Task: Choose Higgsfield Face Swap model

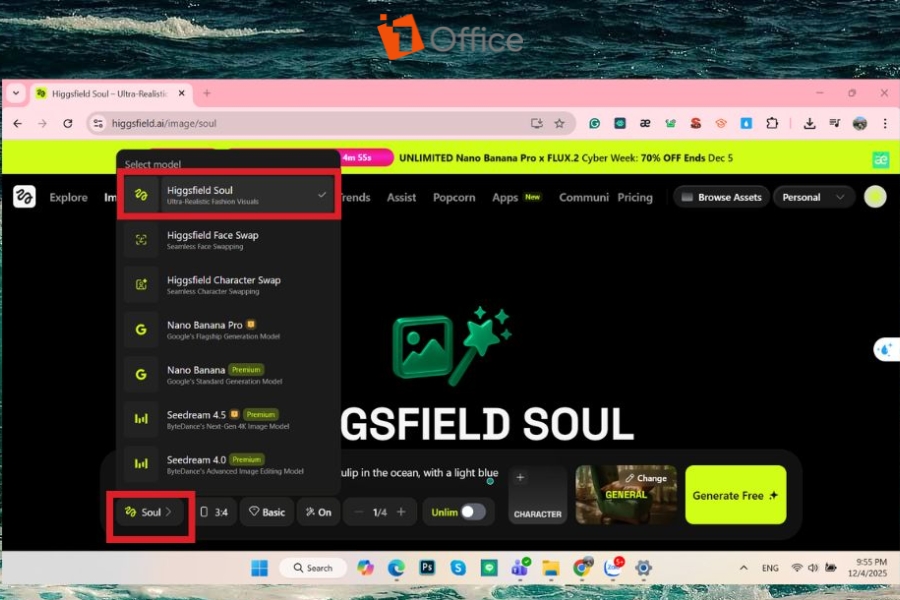Action: [x=228, y=240]
